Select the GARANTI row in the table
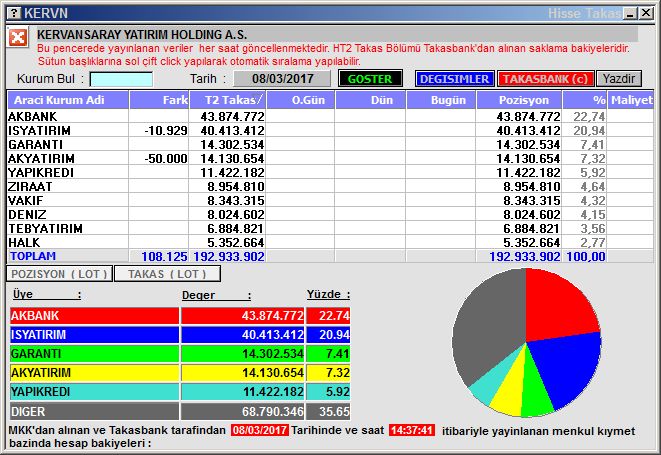The image size is (661, 455). [330, 144]
